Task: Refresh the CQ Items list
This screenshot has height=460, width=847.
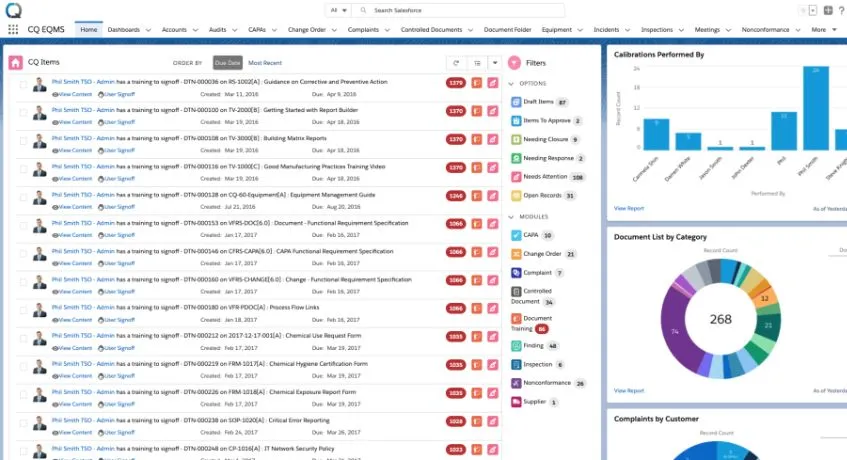Action: click(456, 63)
